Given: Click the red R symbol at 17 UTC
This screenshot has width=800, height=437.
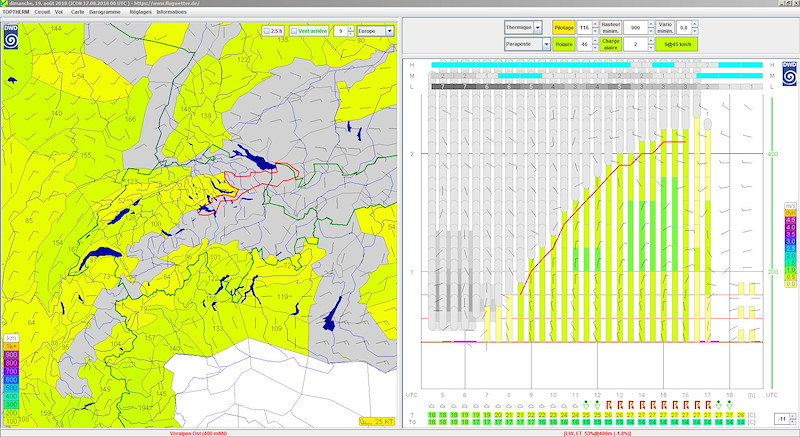Looking at the screenshot, I should 708,405.
